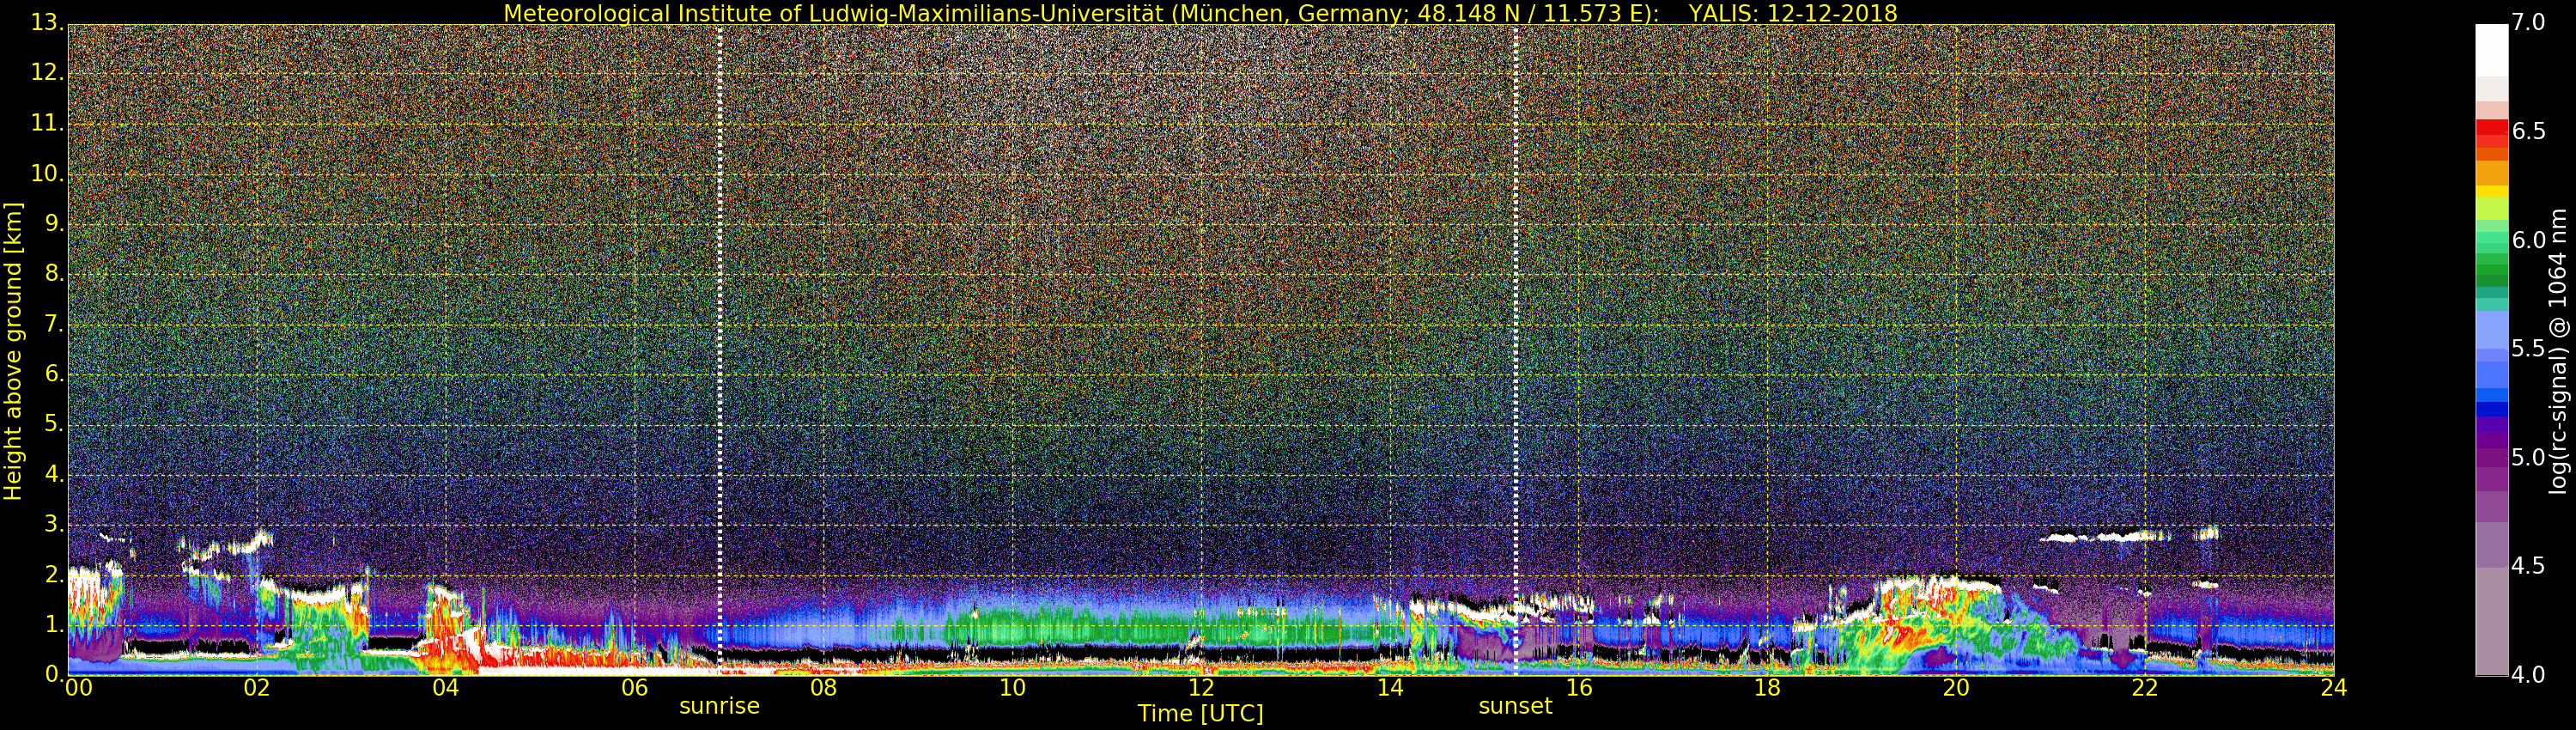Click the time axis tick '20'
This screenshot has width=2576, height=730.
pyautogui.click(x=1956, y=688)
